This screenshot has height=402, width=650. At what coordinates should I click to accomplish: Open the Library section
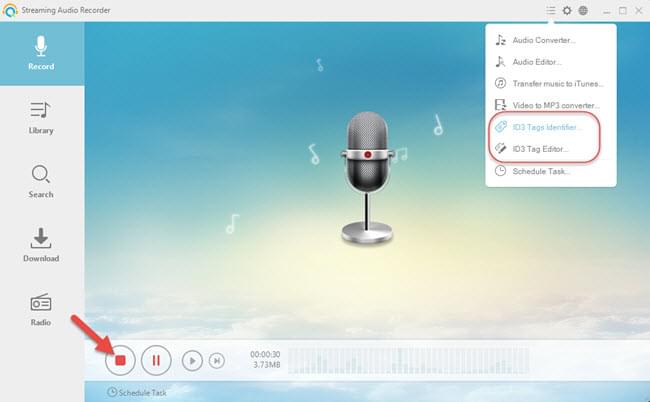click(41, 118)
